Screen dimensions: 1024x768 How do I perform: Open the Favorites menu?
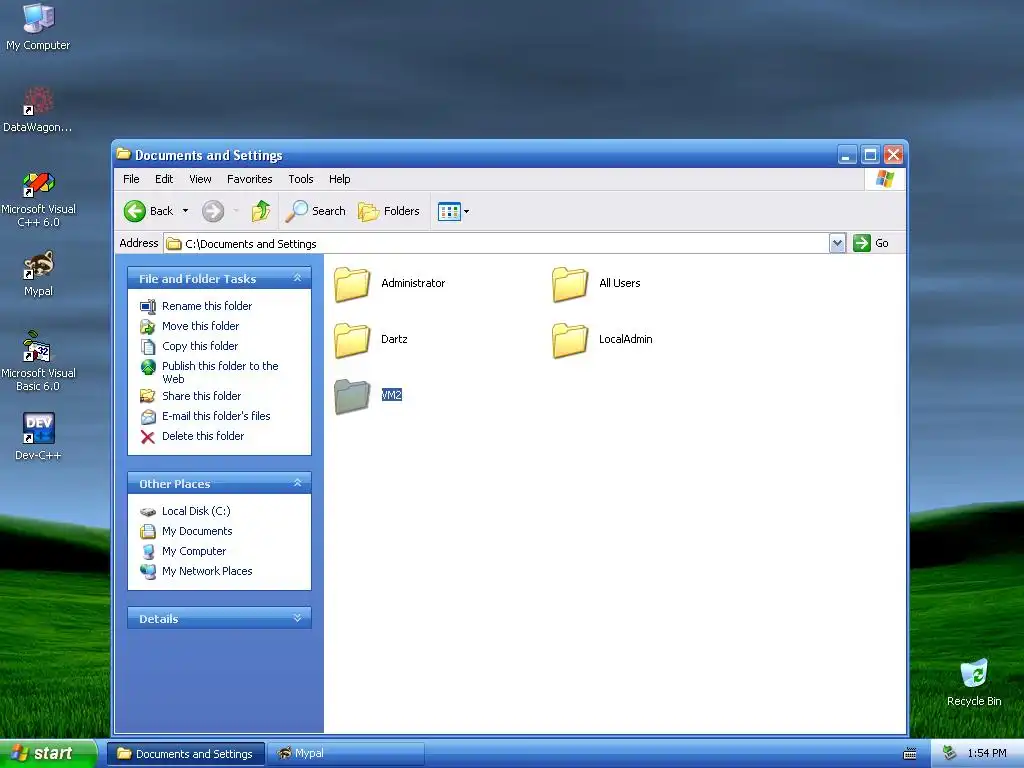click(x=249, y=179)
